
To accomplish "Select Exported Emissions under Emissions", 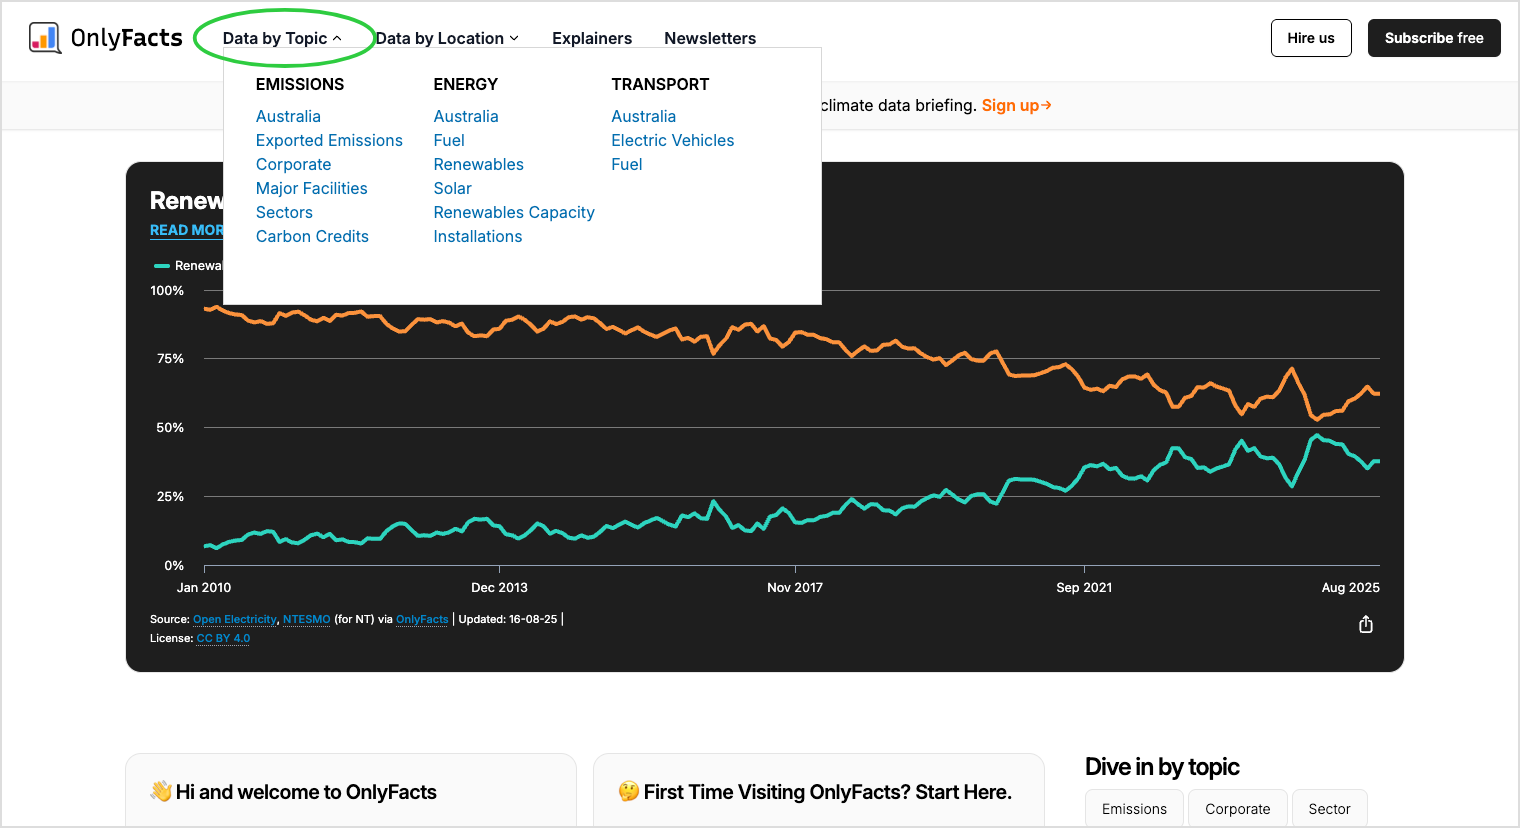I will tap(329, 140).
